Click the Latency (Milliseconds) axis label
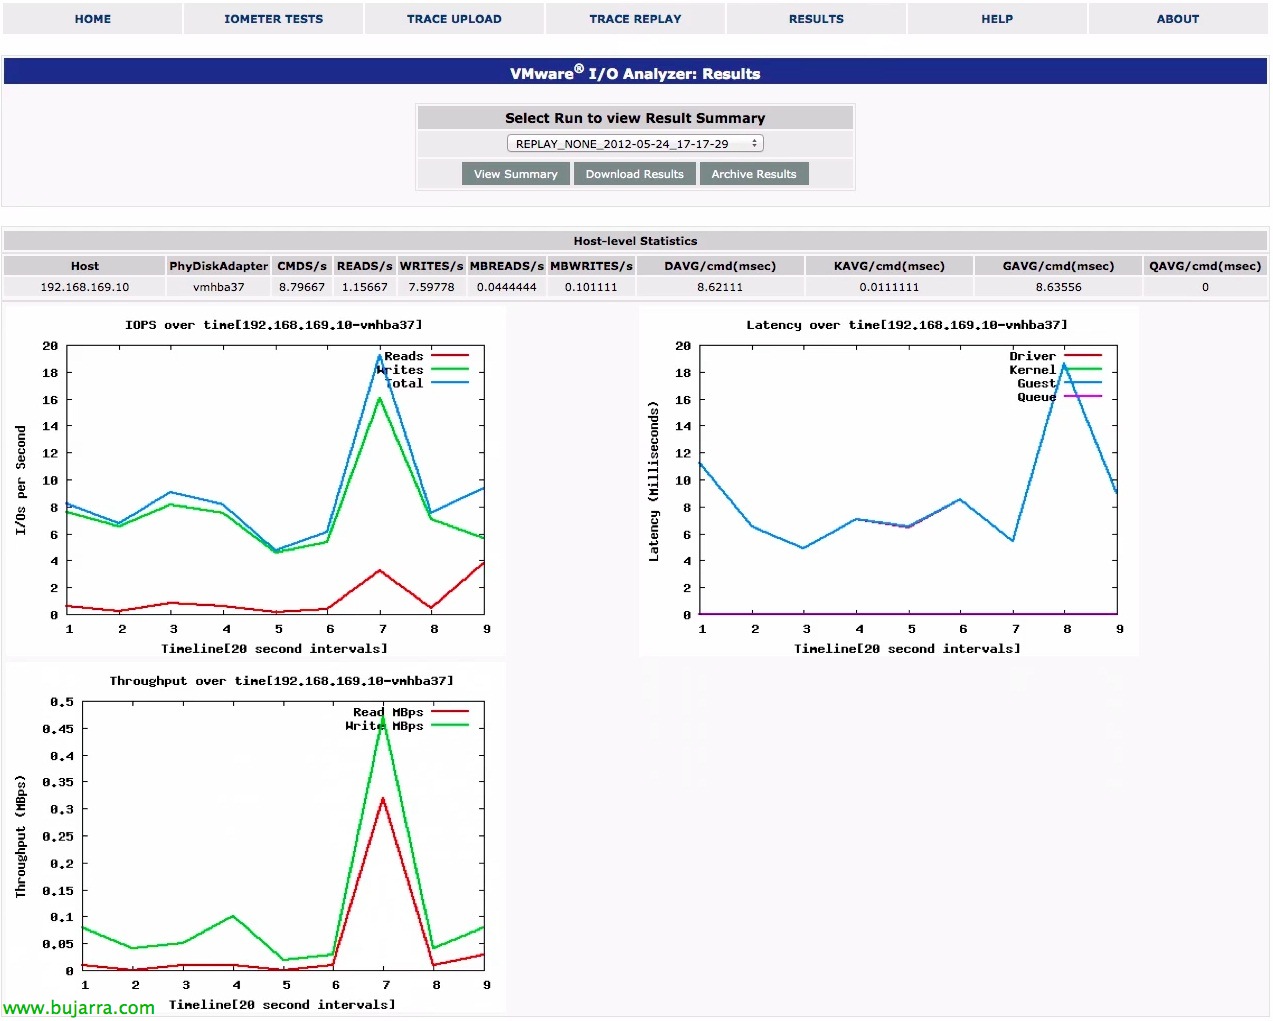The height and width of the screenshot is (1021, 1273). point(654,481)
